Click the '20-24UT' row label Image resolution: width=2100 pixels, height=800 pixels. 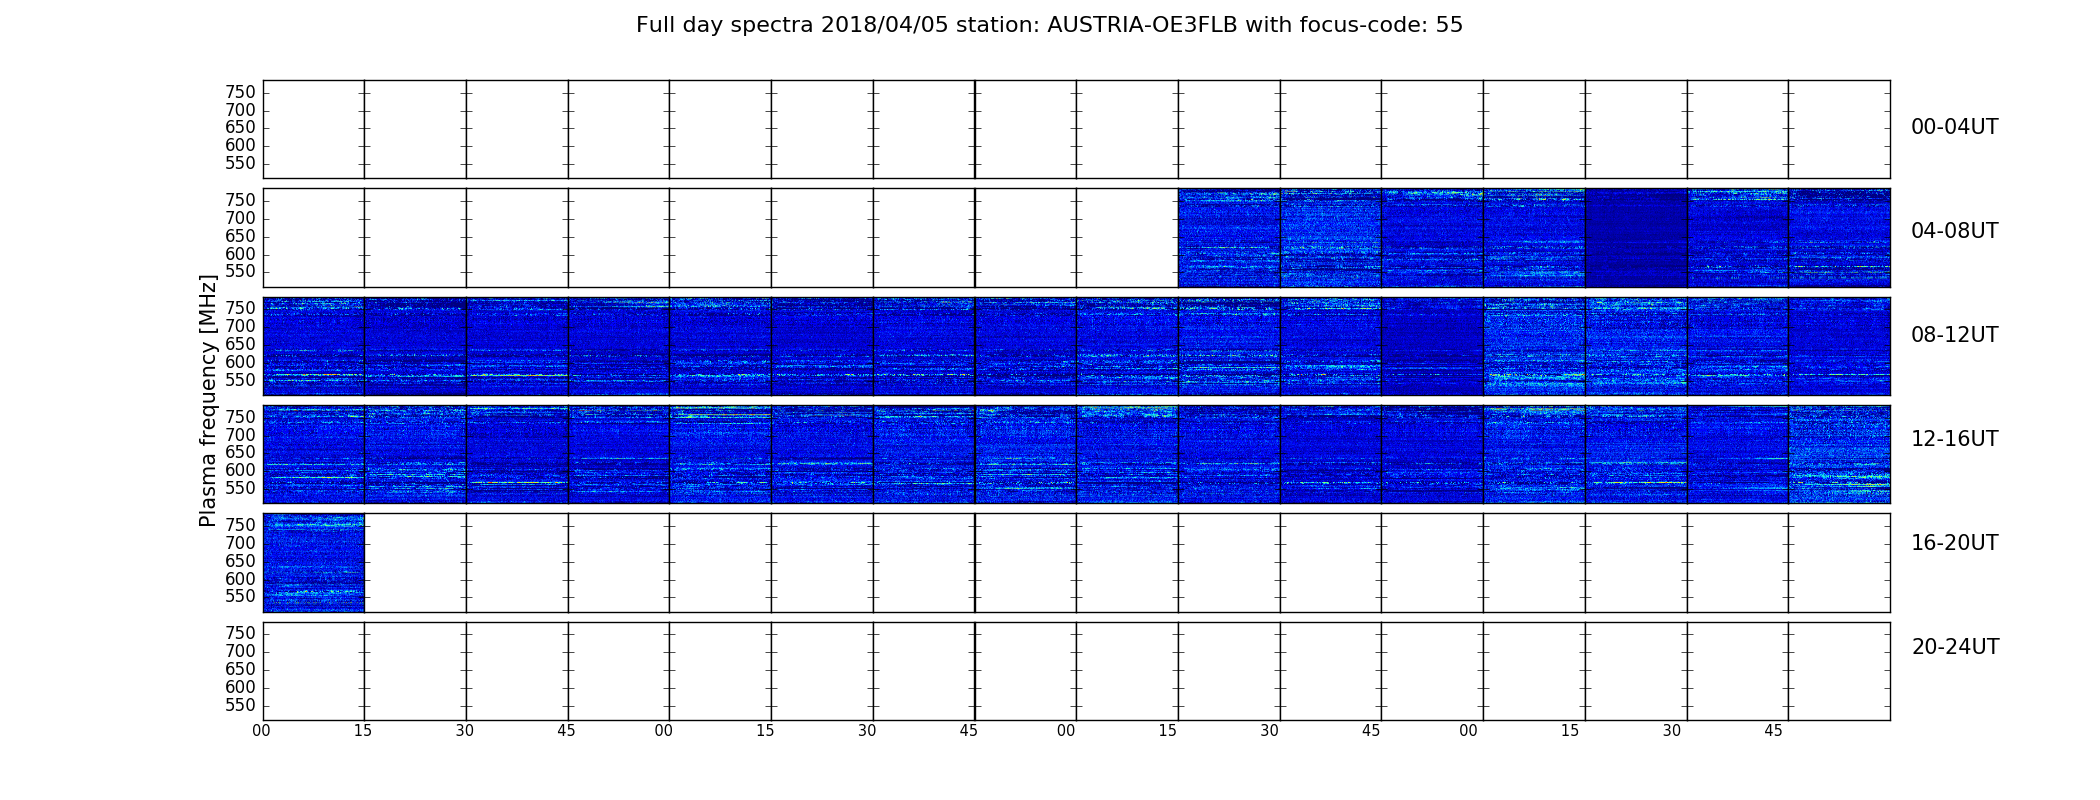[1955, 647]
